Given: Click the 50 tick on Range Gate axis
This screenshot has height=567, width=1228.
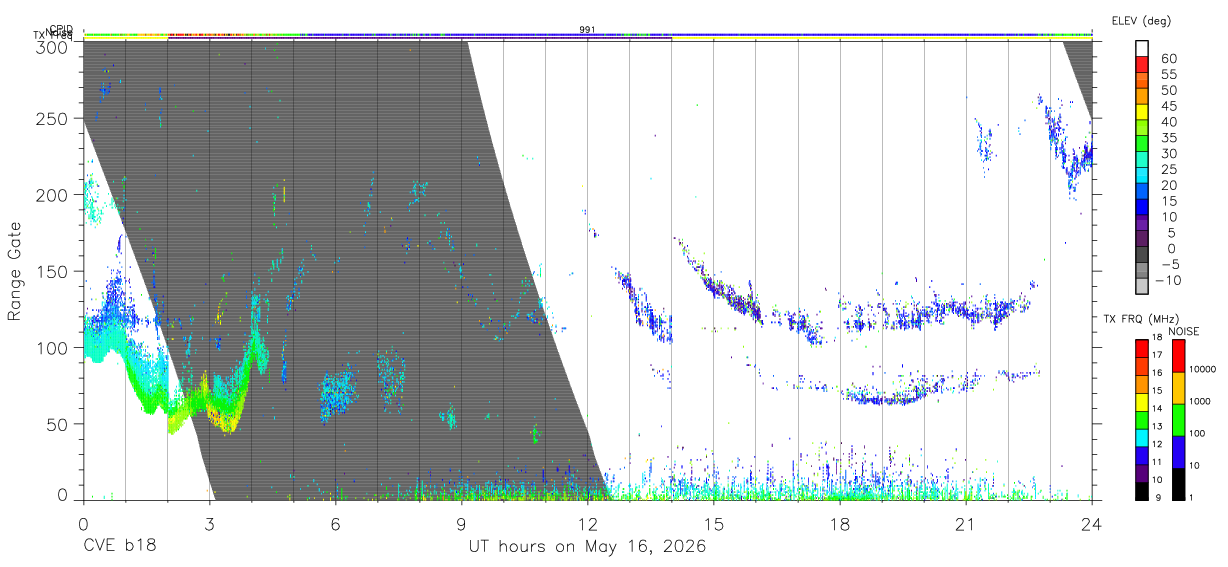Looking at the screenshot, I should click(57, 423).
